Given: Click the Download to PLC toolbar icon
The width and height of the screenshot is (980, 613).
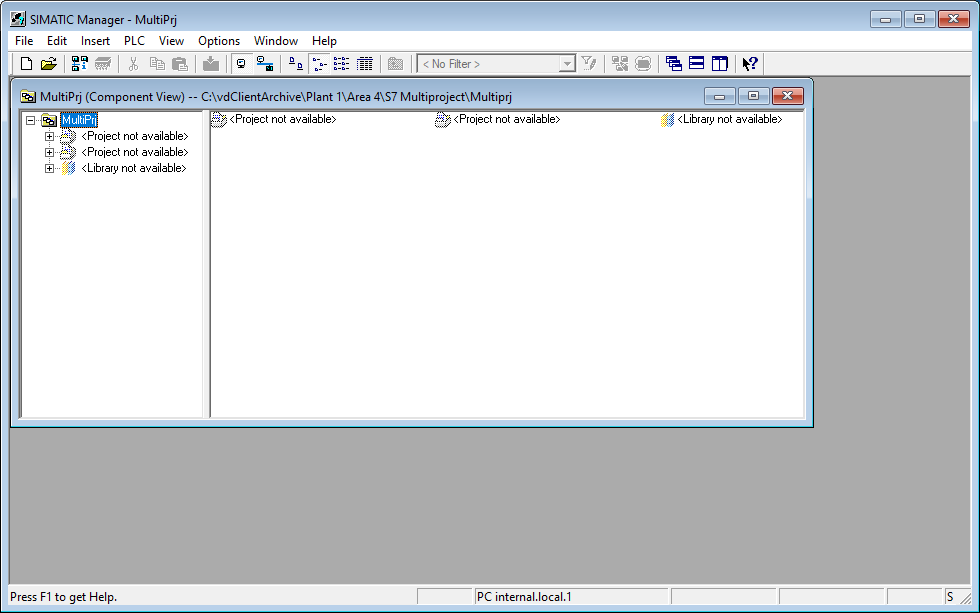Looking at the screenshot, I should coord(211,63).
